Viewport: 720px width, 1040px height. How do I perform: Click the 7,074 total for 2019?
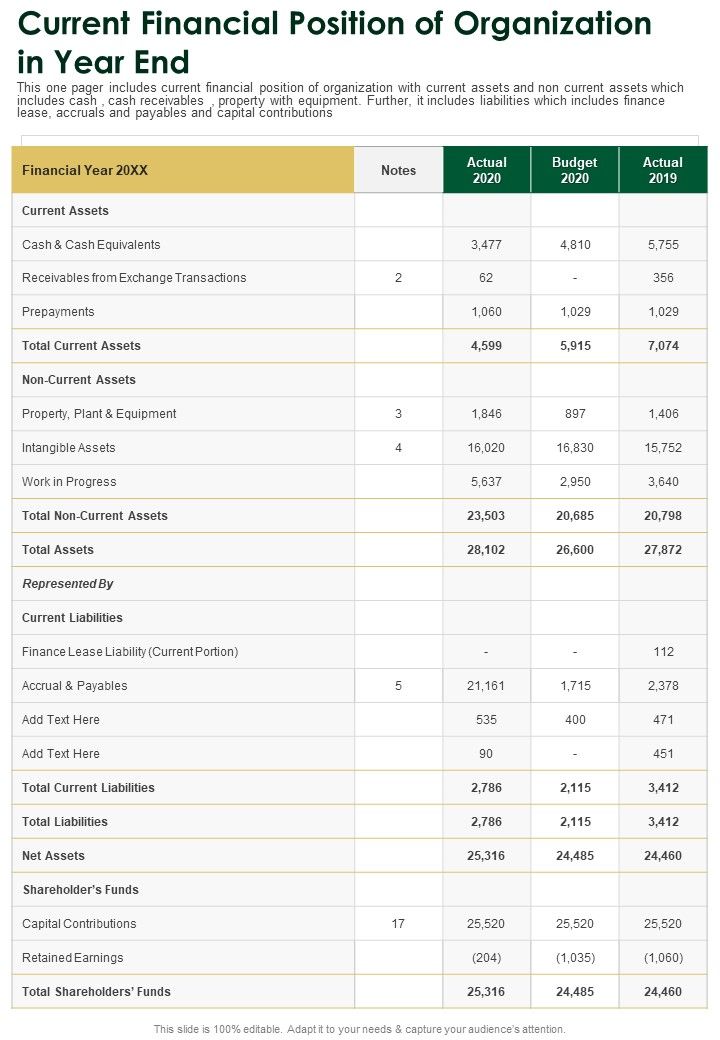(x=663, y=346)
